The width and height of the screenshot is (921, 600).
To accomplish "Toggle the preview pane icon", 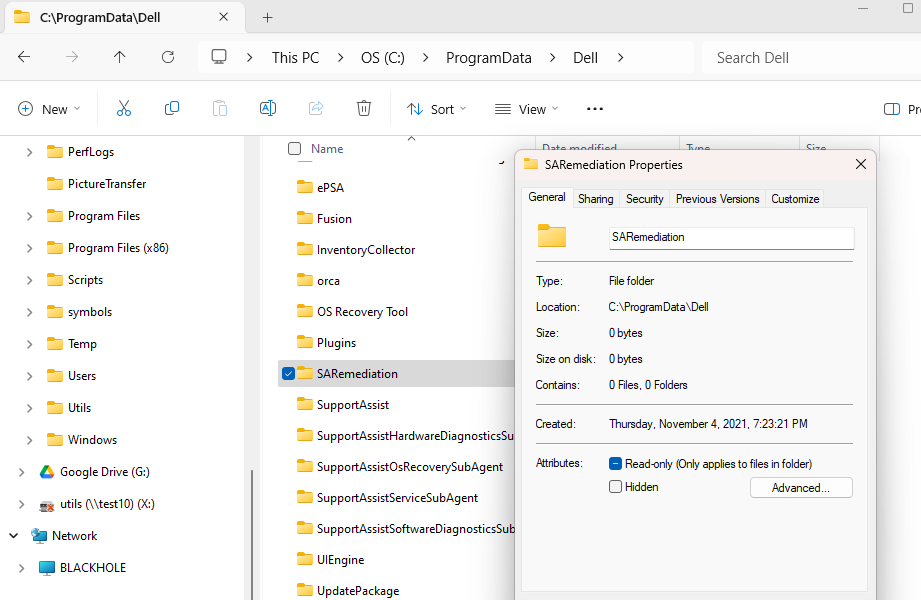I will pos(892,109).
